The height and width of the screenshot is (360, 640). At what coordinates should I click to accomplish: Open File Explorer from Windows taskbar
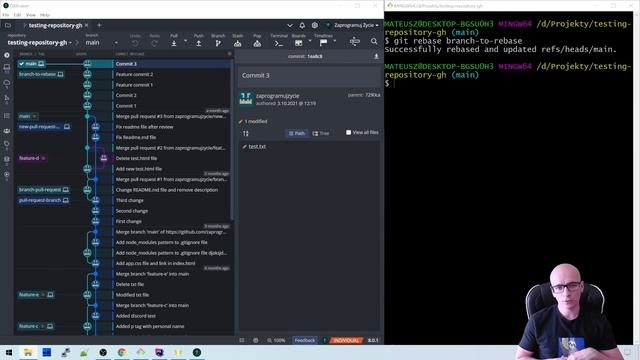[x=28, y=352]
